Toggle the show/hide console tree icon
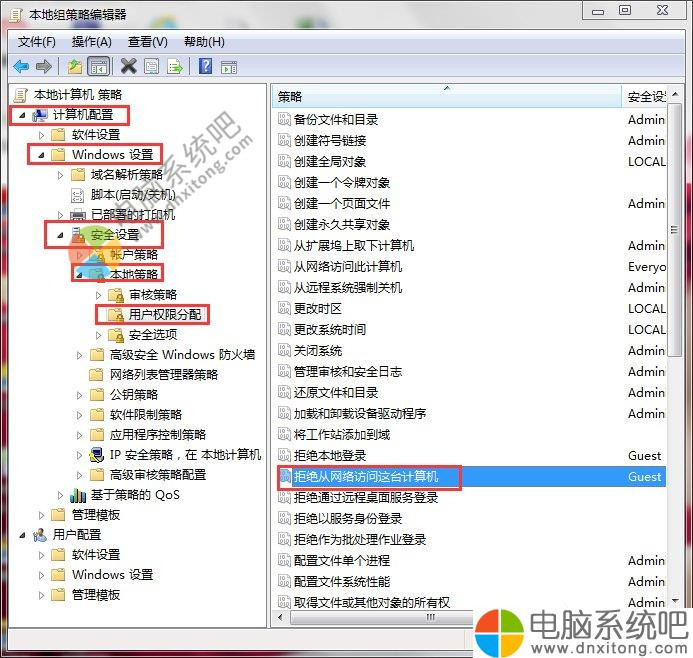693x658 pixels. coord(98,67)
